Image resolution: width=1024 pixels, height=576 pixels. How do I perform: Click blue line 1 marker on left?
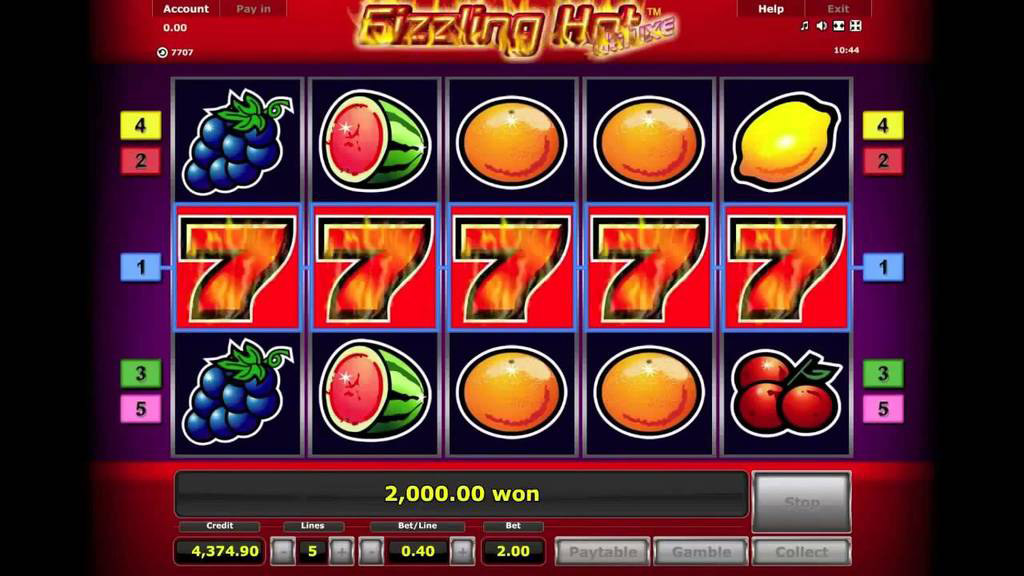point(141,267)
